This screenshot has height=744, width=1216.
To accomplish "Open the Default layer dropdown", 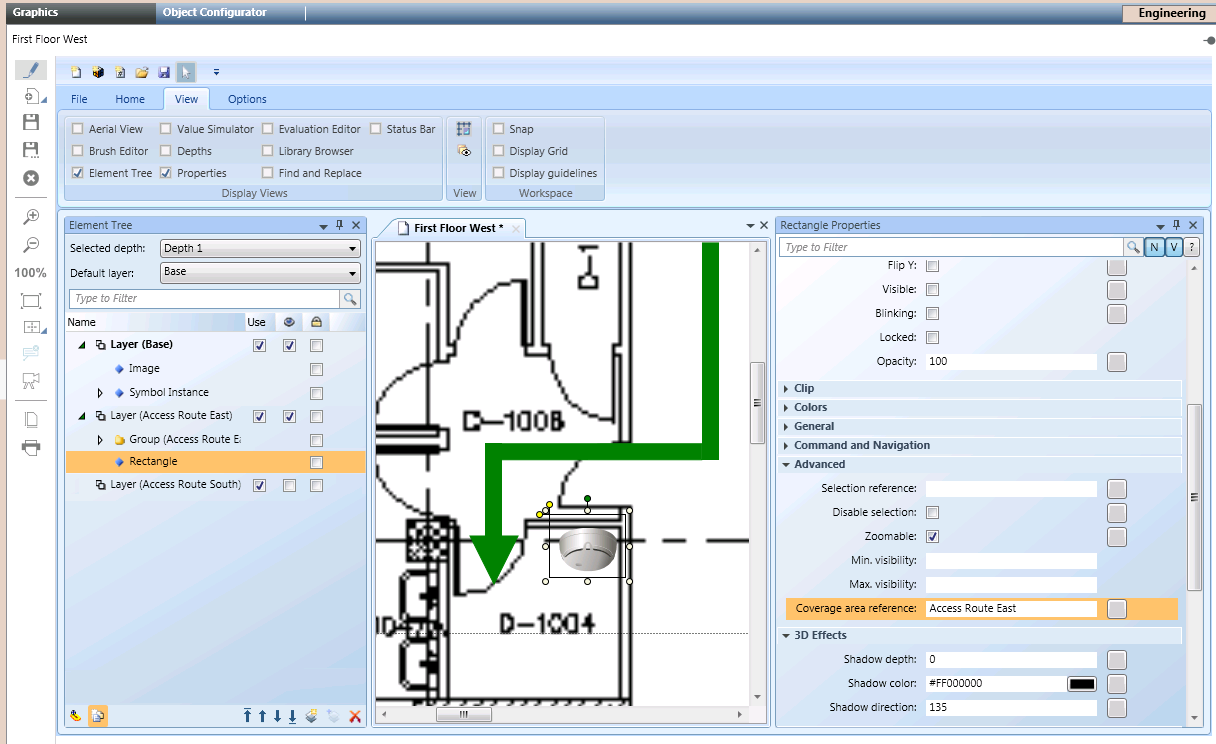I will [352, 272].
